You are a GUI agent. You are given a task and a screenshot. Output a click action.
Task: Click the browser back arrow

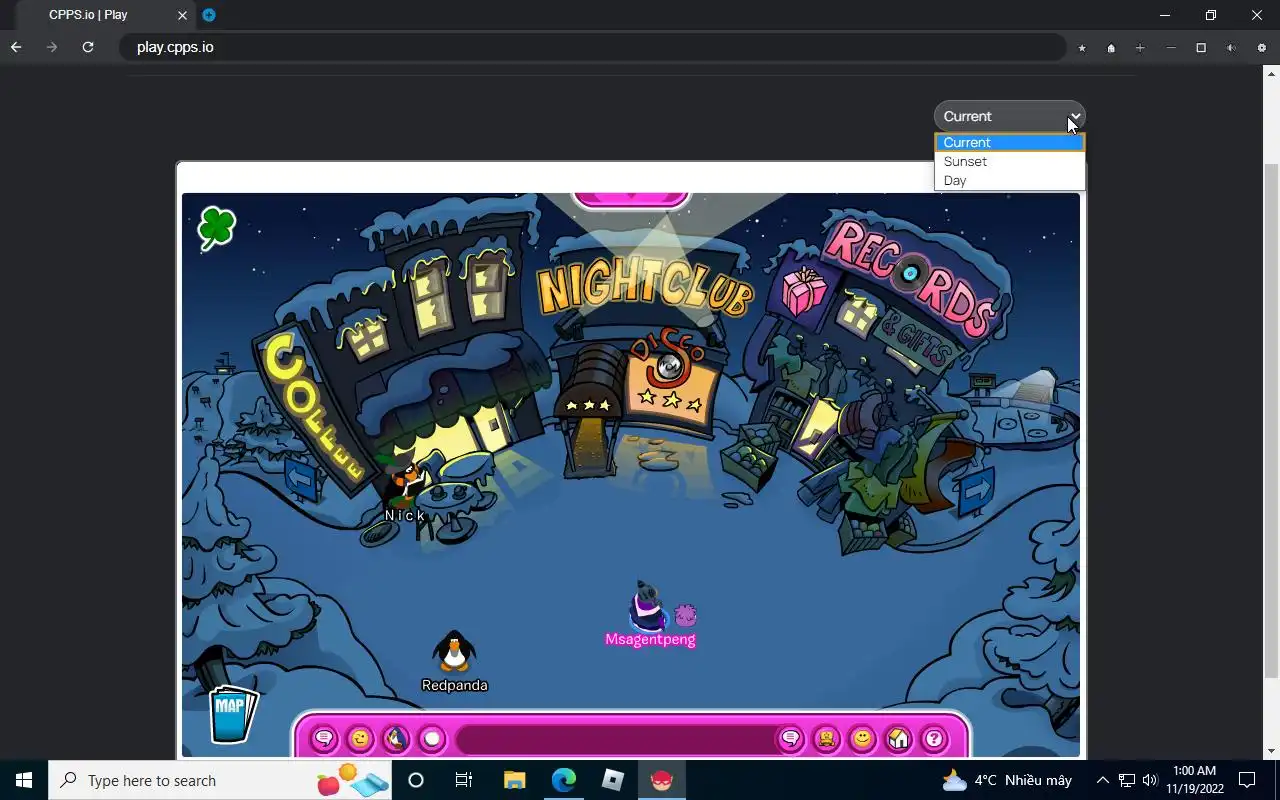point(16,47)
